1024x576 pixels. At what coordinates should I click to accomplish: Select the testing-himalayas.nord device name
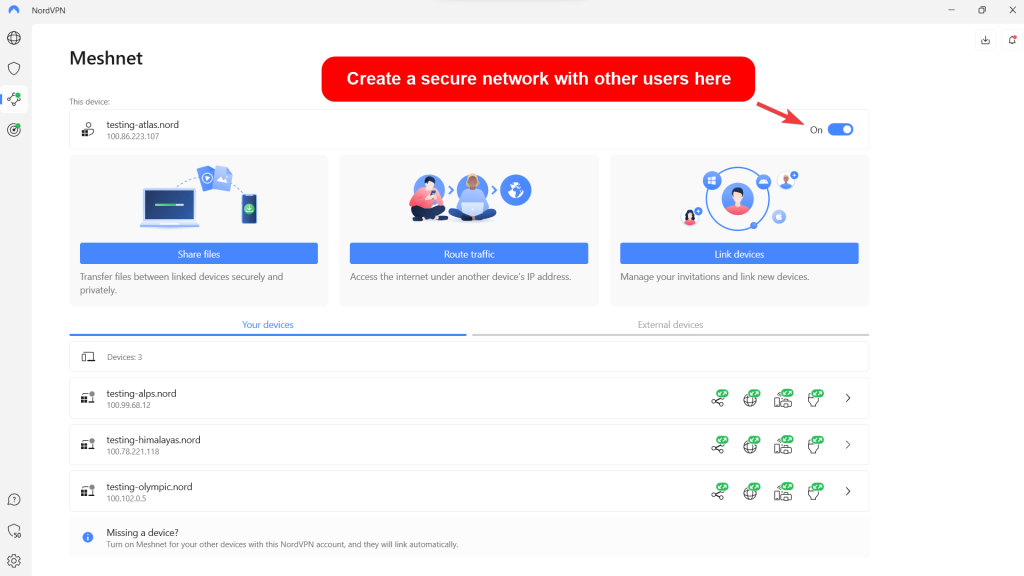click(x=153, y=440)
